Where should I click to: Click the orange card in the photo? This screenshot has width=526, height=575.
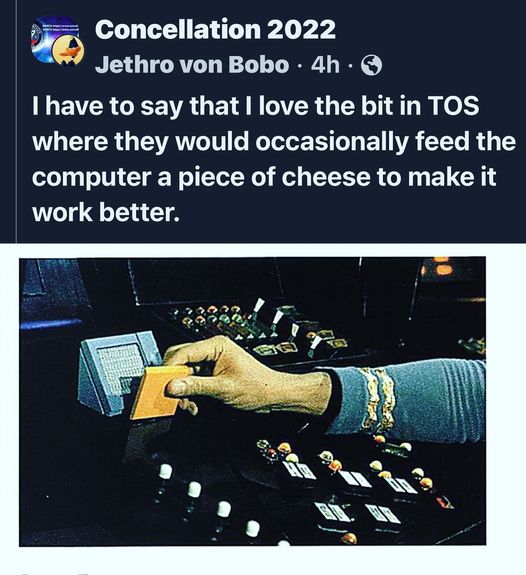[159, 392]
